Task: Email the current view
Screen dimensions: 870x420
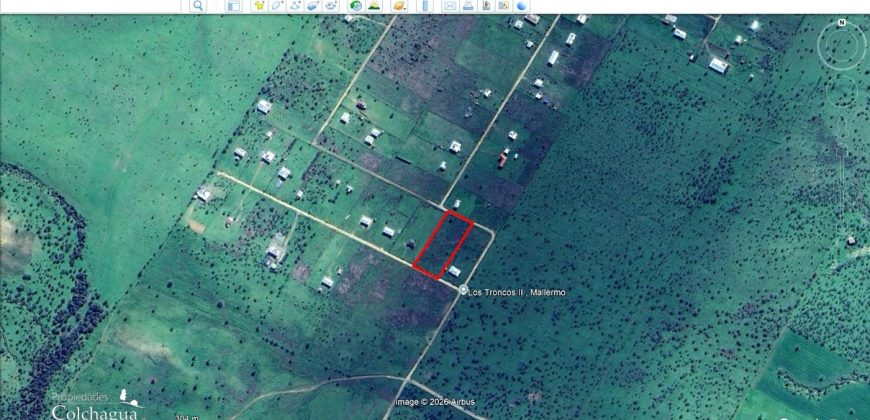Action: (449, 6)
